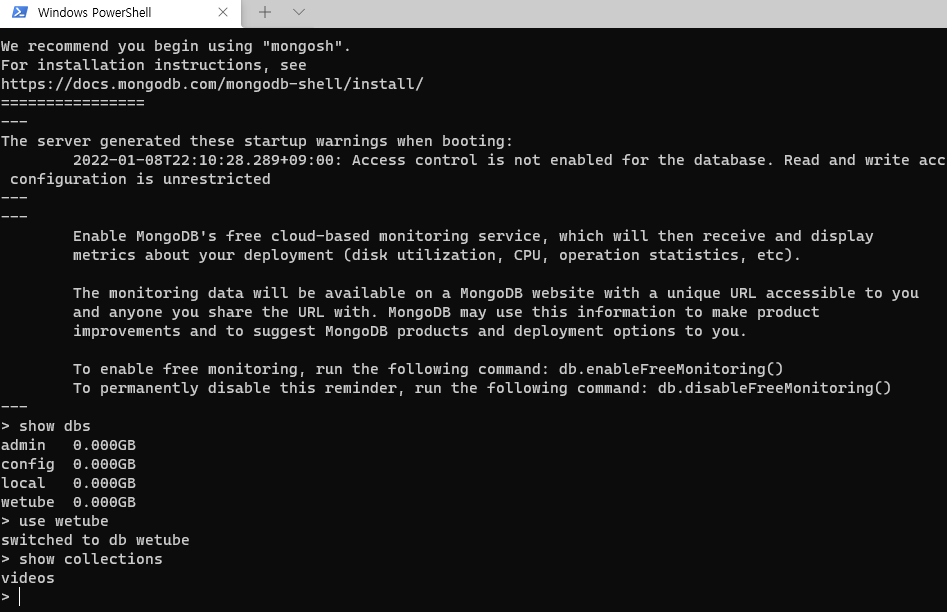The width and height of the screenshot is (947, 612).
Task: Click the "switched to db wetube" output
Action: point(95,540)
